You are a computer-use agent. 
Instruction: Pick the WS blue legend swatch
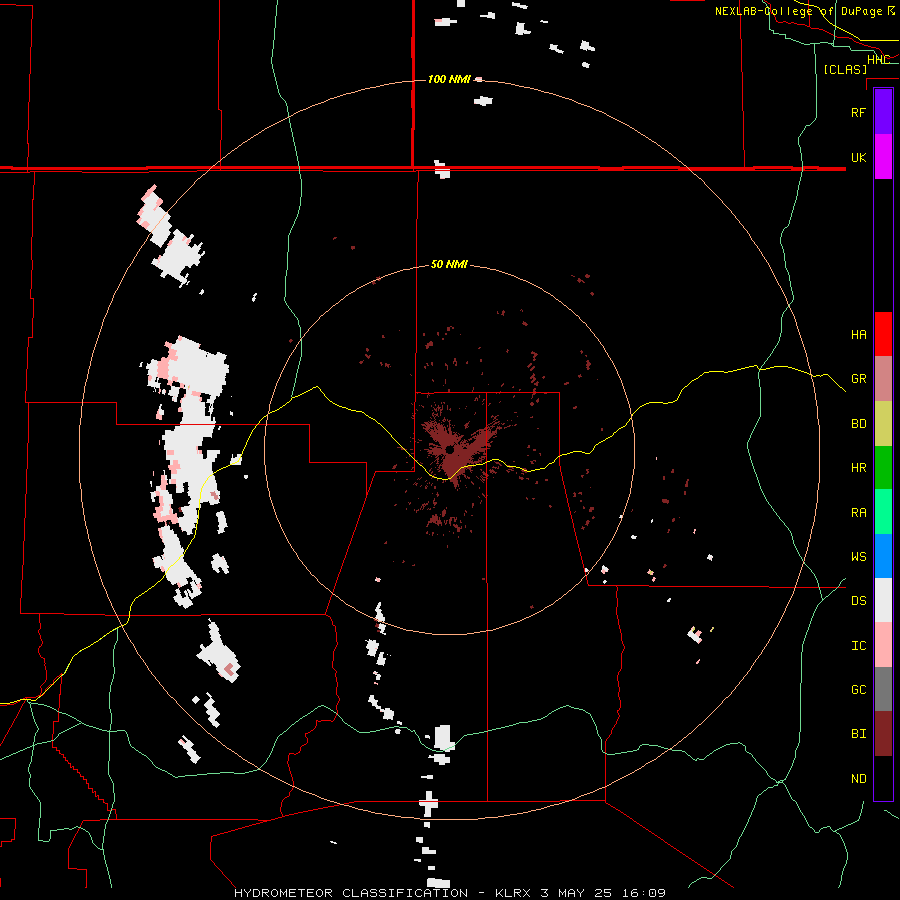[x=883, y=556]
